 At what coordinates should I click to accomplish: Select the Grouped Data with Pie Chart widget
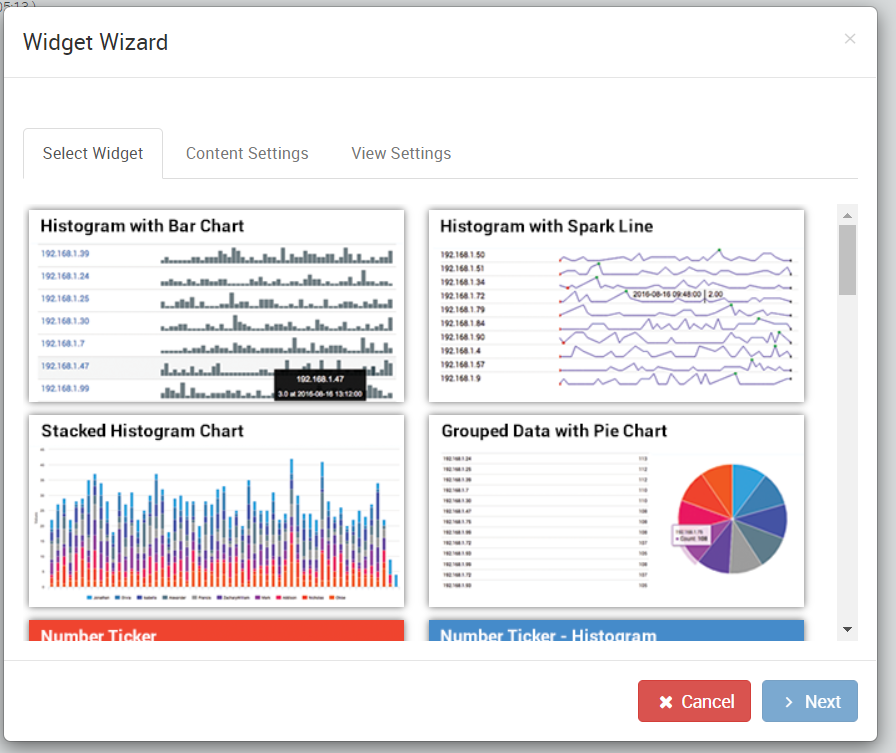[x=616, y=511]
